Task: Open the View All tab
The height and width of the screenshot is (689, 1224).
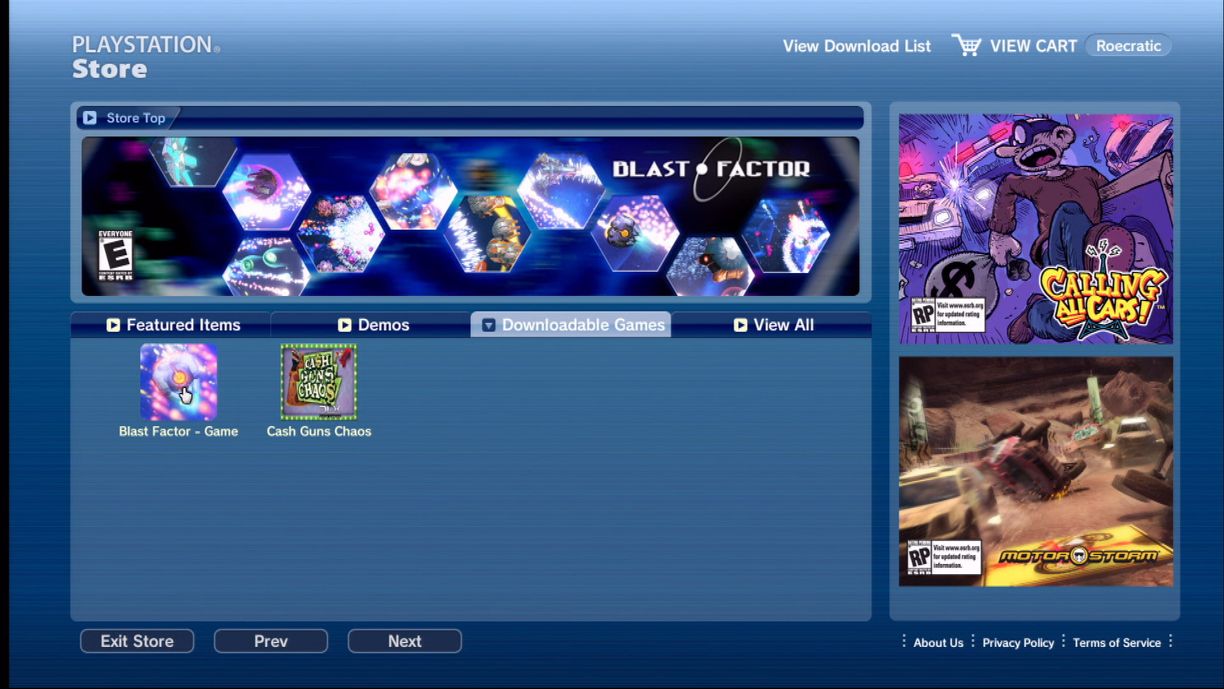Action: [x=771, y=325]
